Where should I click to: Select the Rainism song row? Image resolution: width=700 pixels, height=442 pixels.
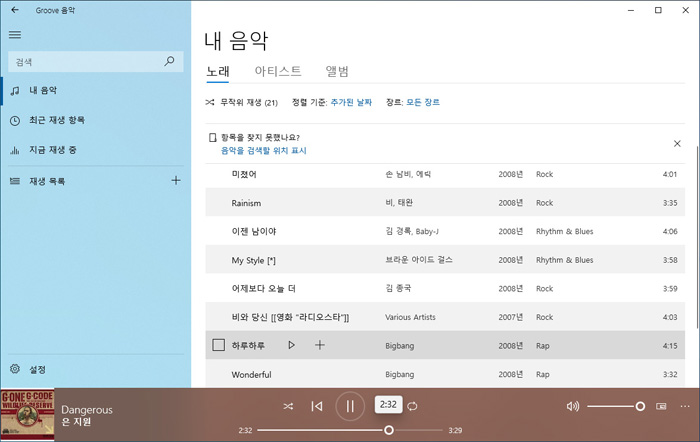tap(445, 202)
